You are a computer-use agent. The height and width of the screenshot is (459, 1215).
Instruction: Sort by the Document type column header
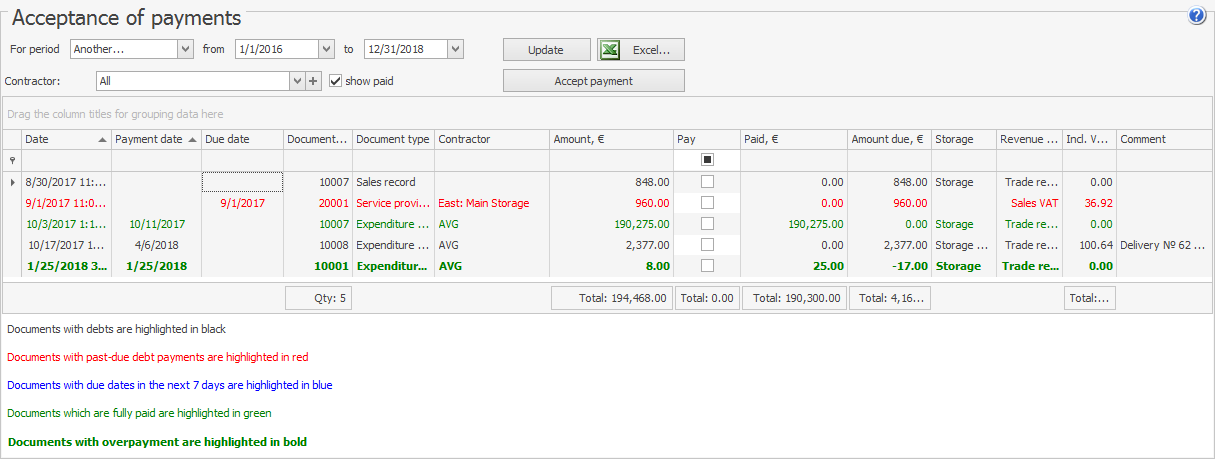point(393,140)
